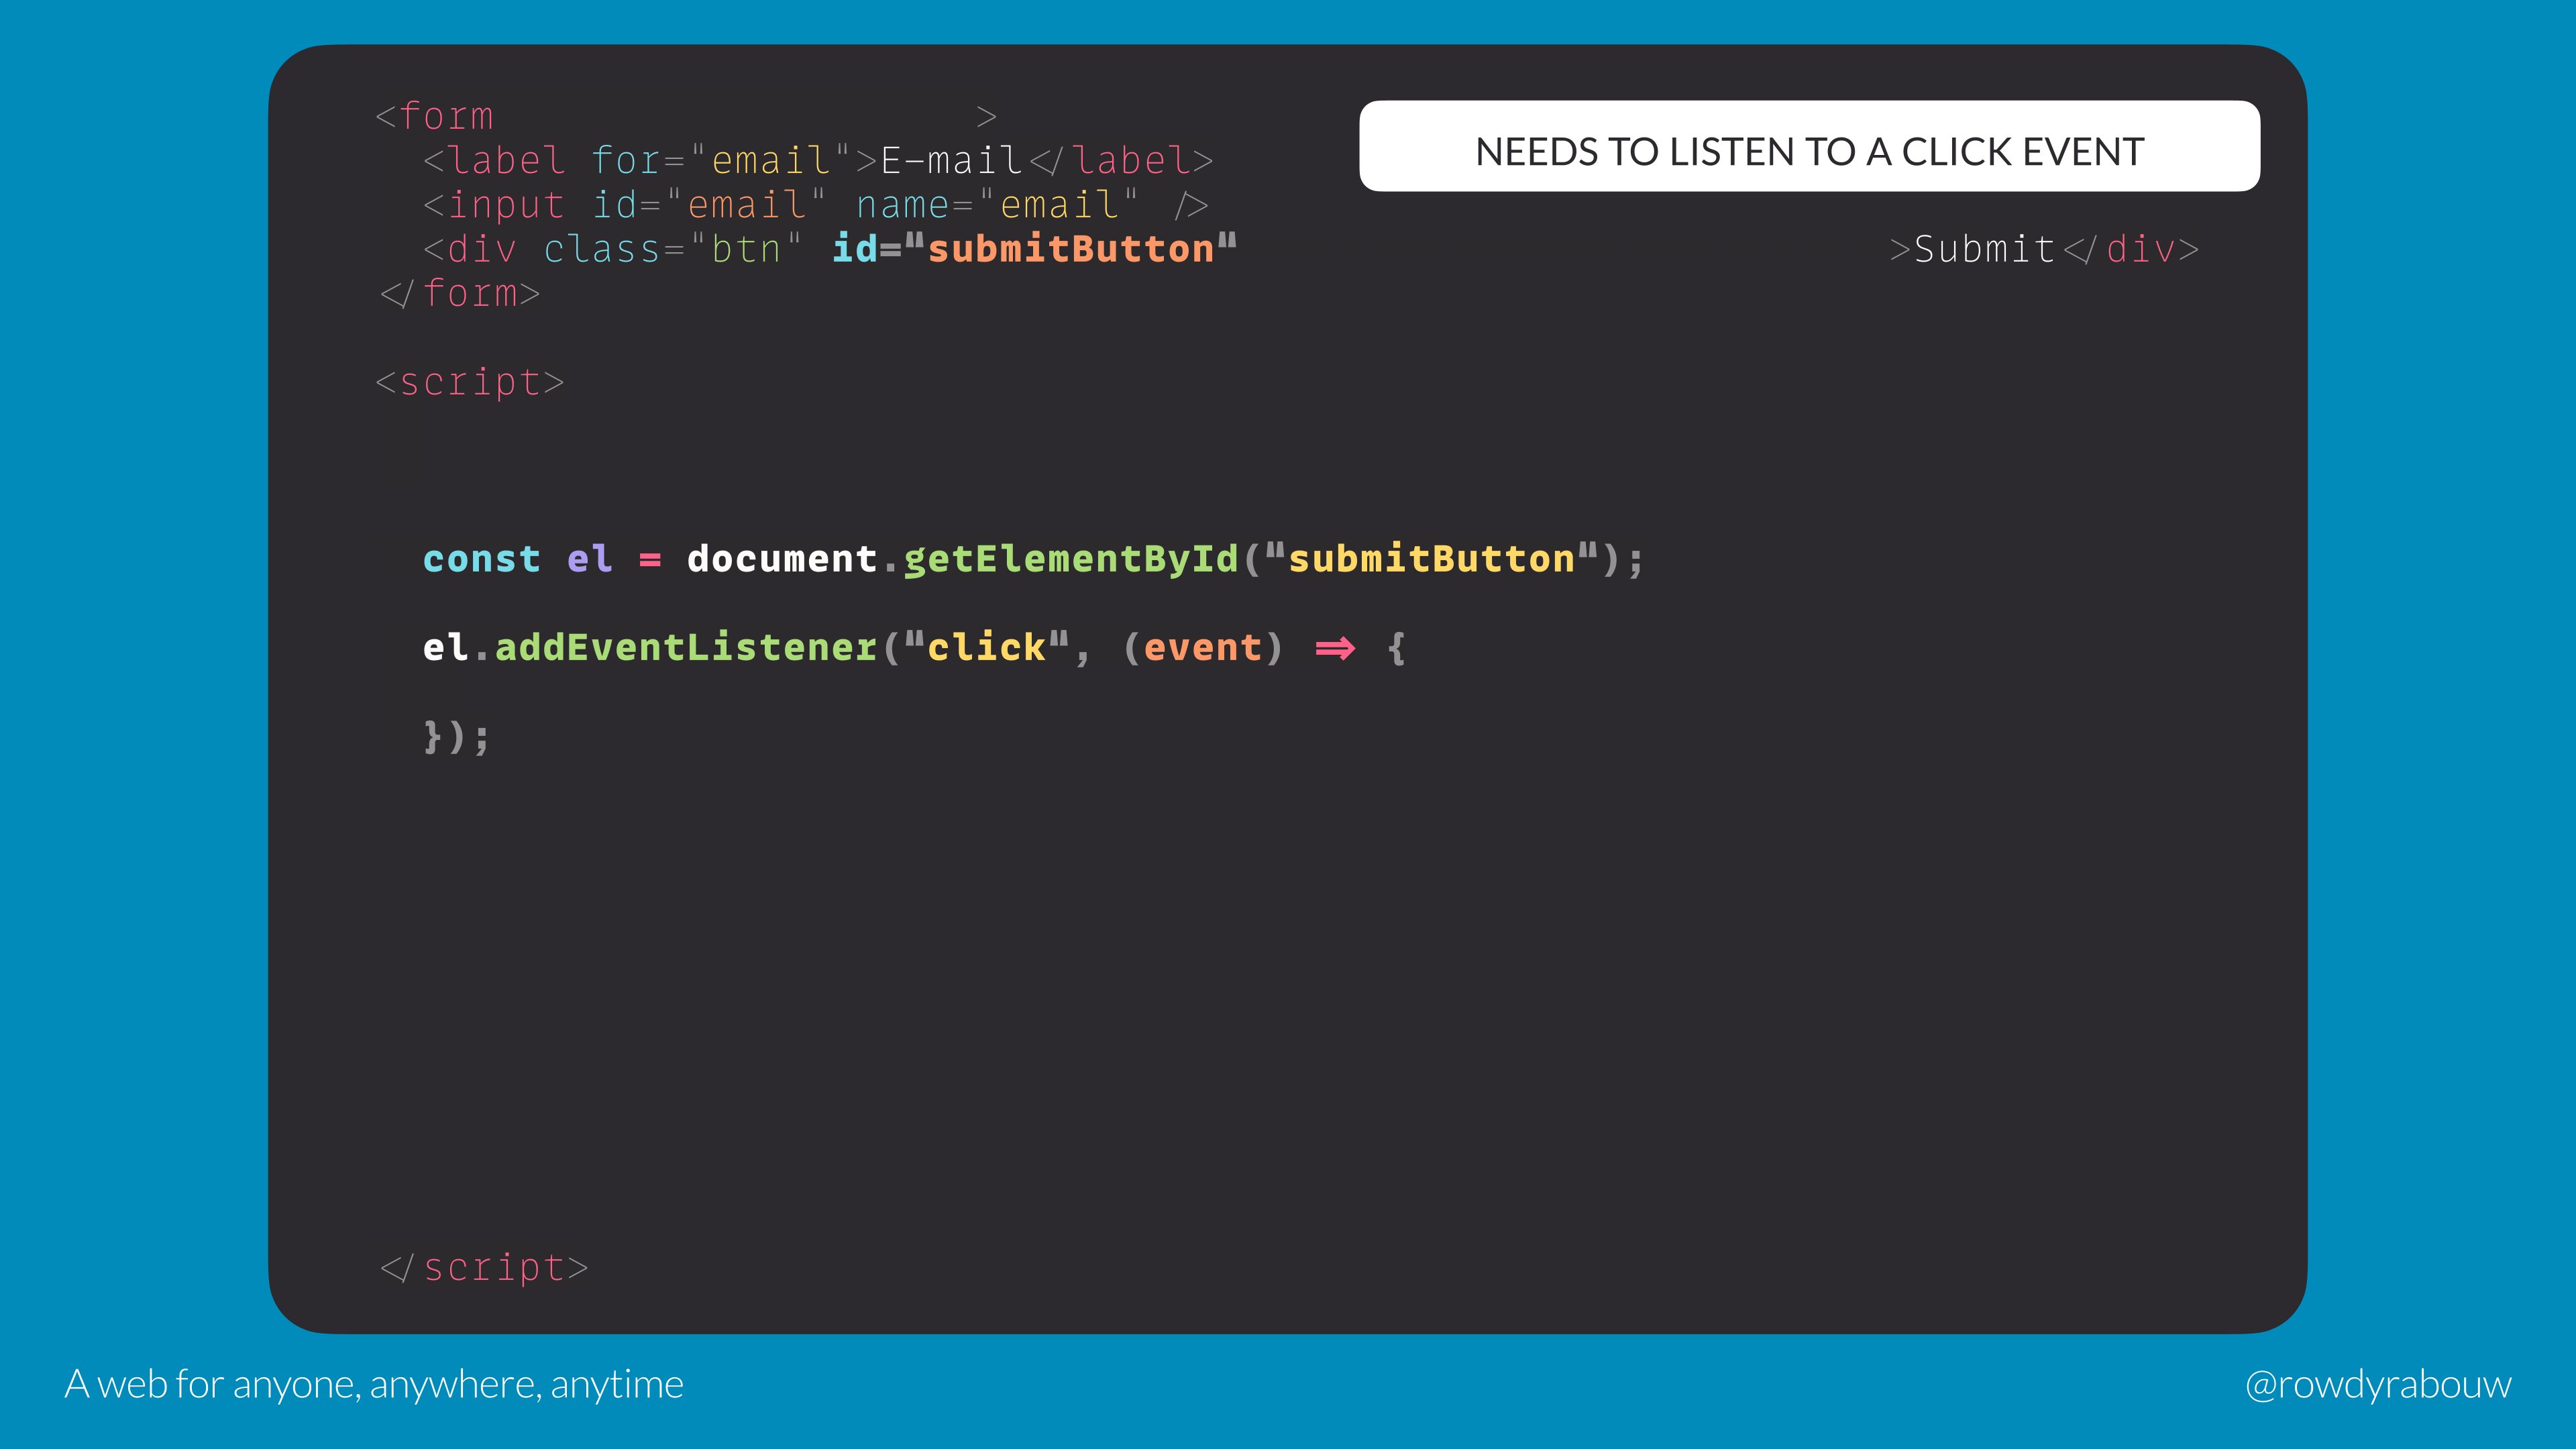The height and width of the screenshot is (1449, 2576).
Task: Click the bold id="submitButton" attribute
Action: (1034, 249)
